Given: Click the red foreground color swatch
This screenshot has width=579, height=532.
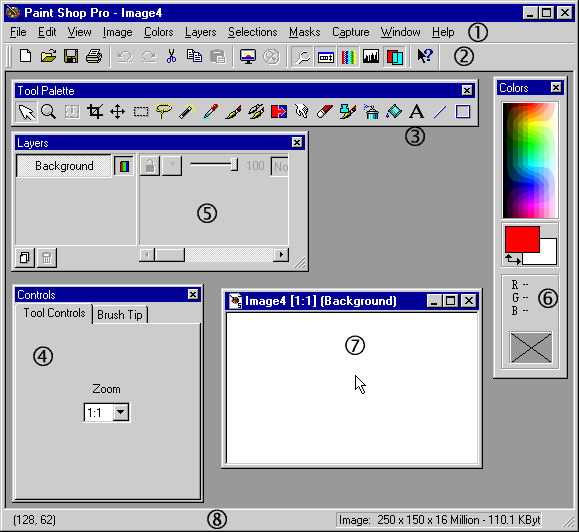Looking at the screenshot, I should tap(522, 240).
